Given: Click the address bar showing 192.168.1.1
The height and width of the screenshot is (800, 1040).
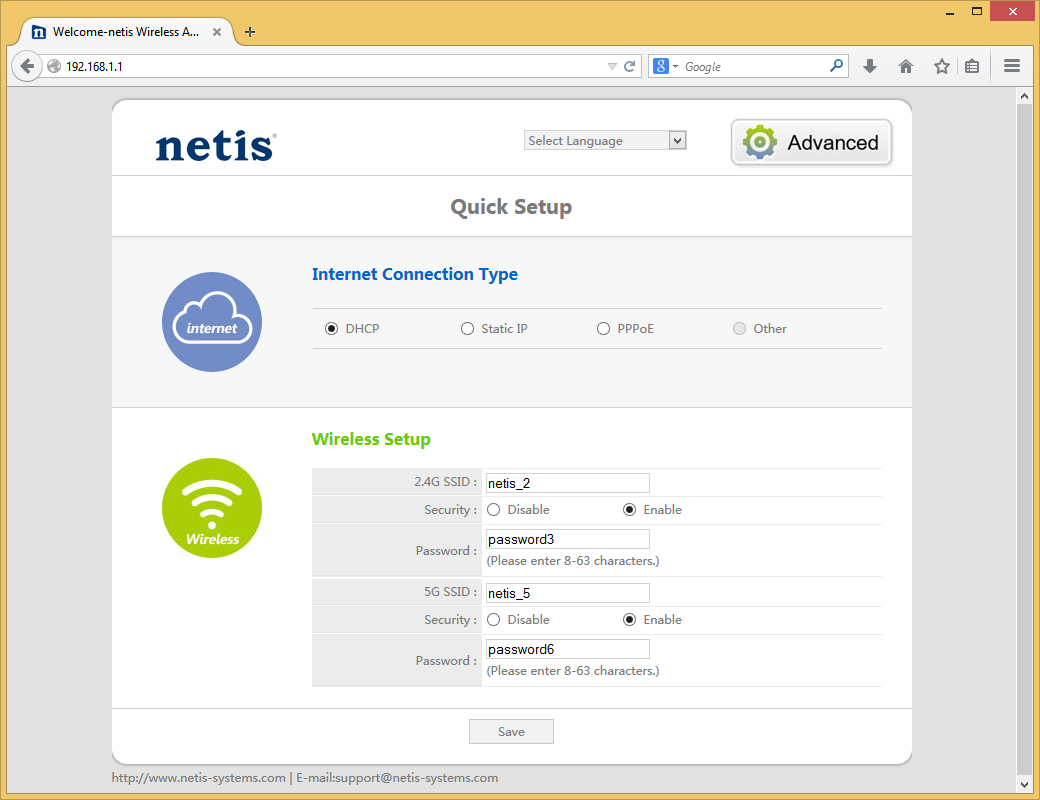Looking at the screenshot, I should [x=332, y=66].
